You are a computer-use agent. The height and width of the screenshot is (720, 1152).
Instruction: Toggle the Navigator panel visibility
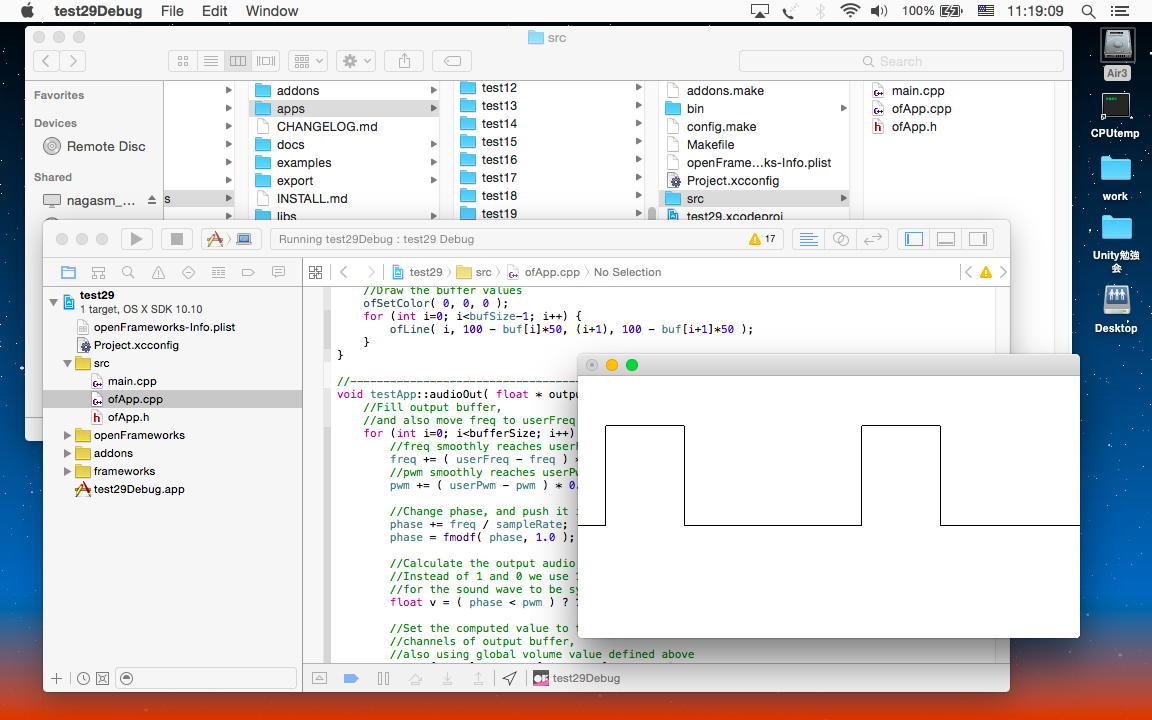pyautogui.click(x=914, y=239)
